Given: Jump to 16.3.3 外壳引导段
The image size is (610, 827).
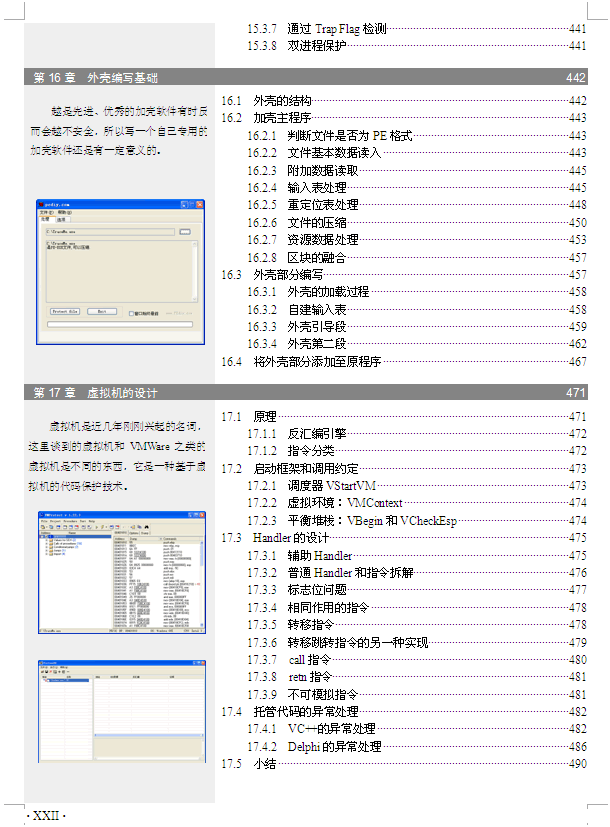Looking at the screenshot, I should 417,326.
